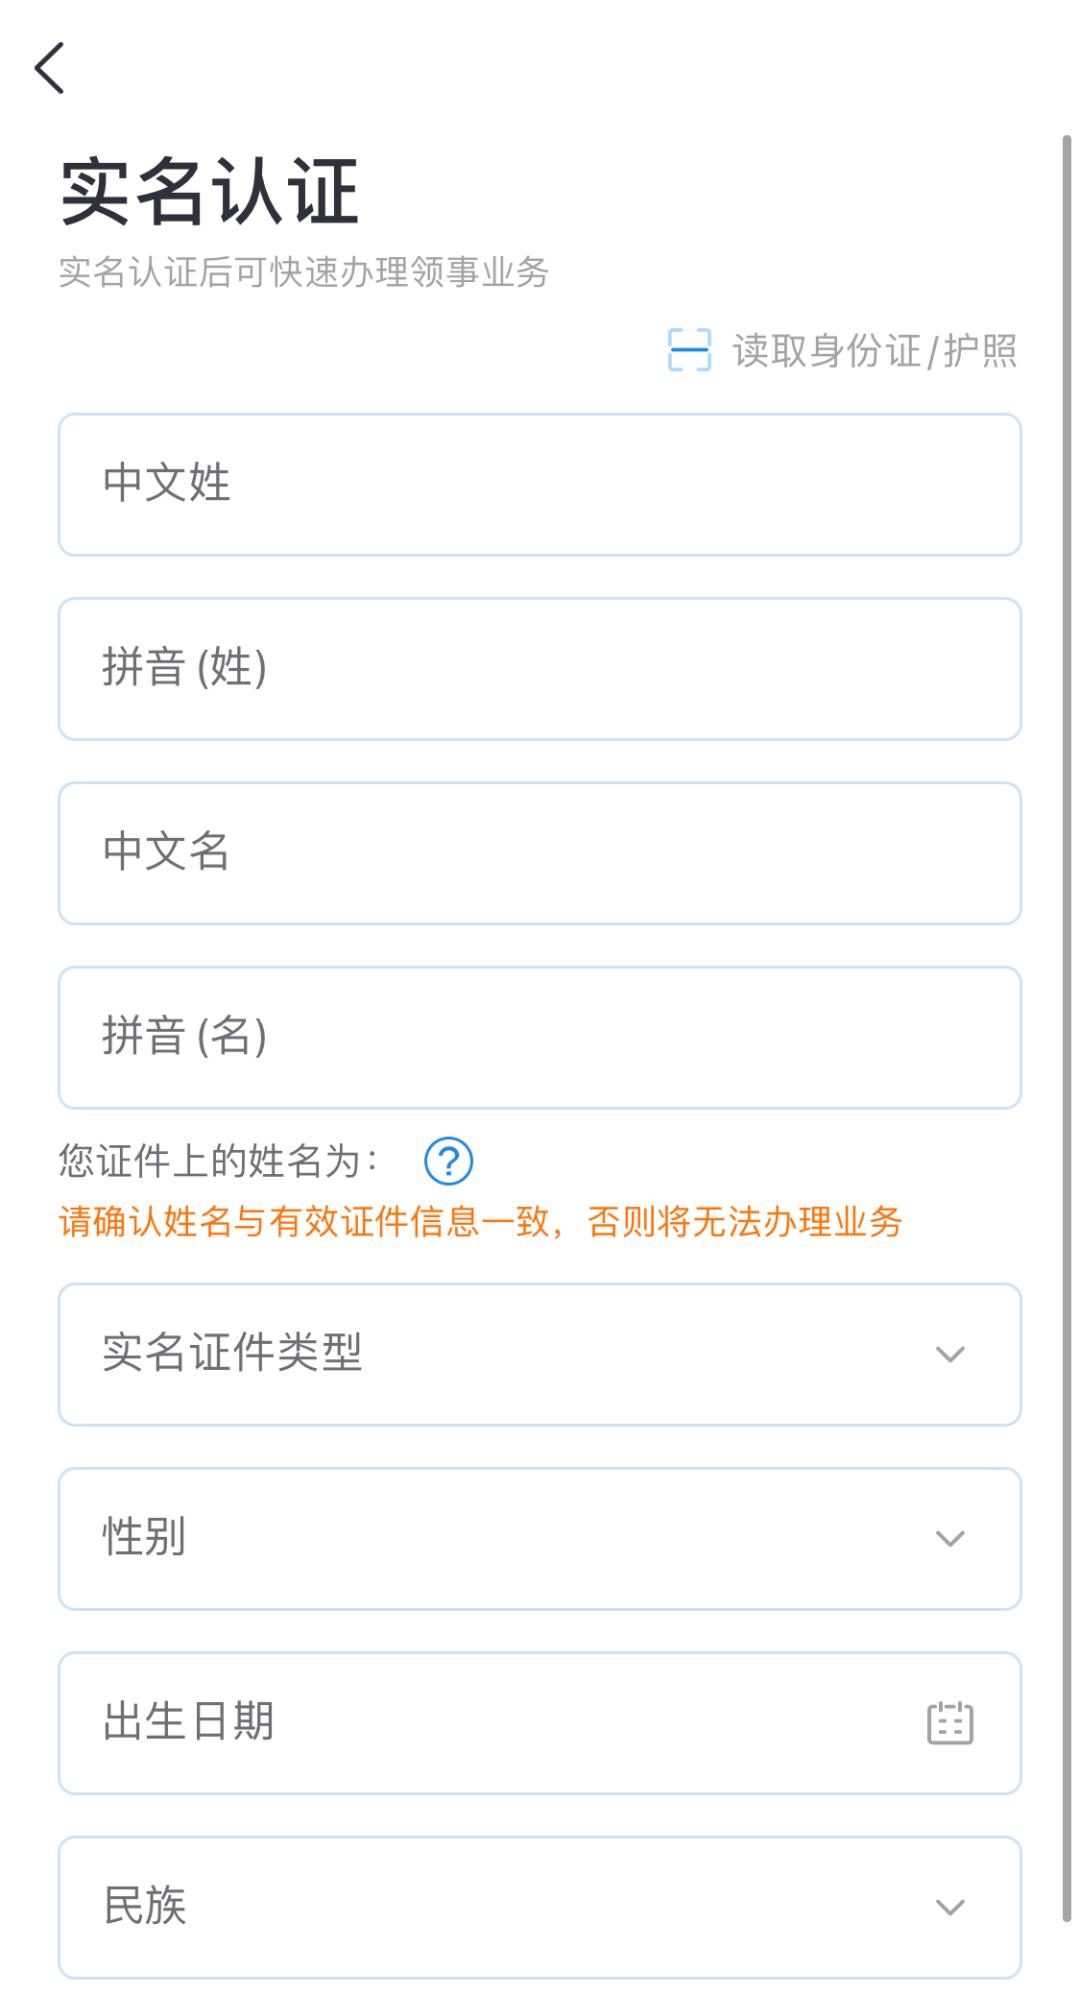Image resolution: width=1080 pixels, height=1995 pixels.
Task: Select the 中文姓 input field
Action: (540, 485)
